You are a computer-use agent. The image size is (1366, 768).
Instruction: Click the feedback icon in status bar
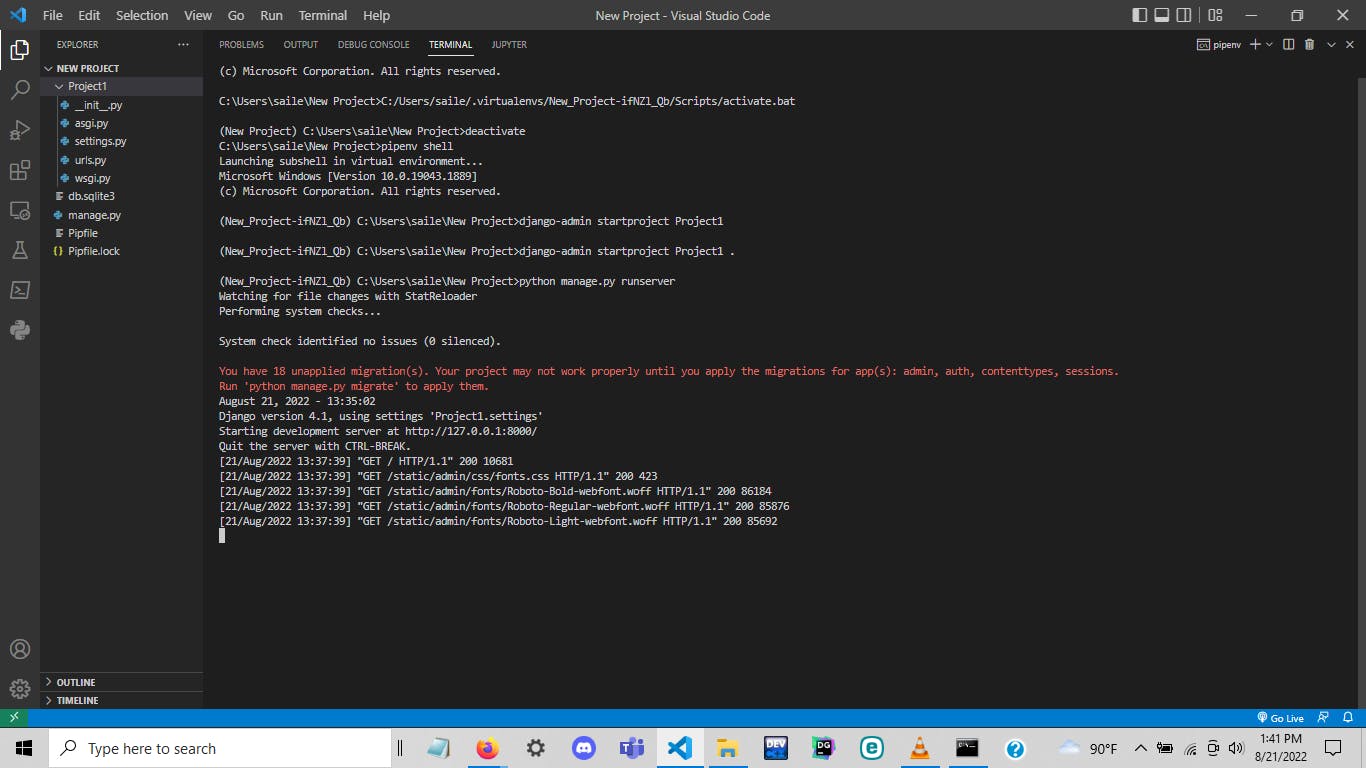tap(1323, 718)
